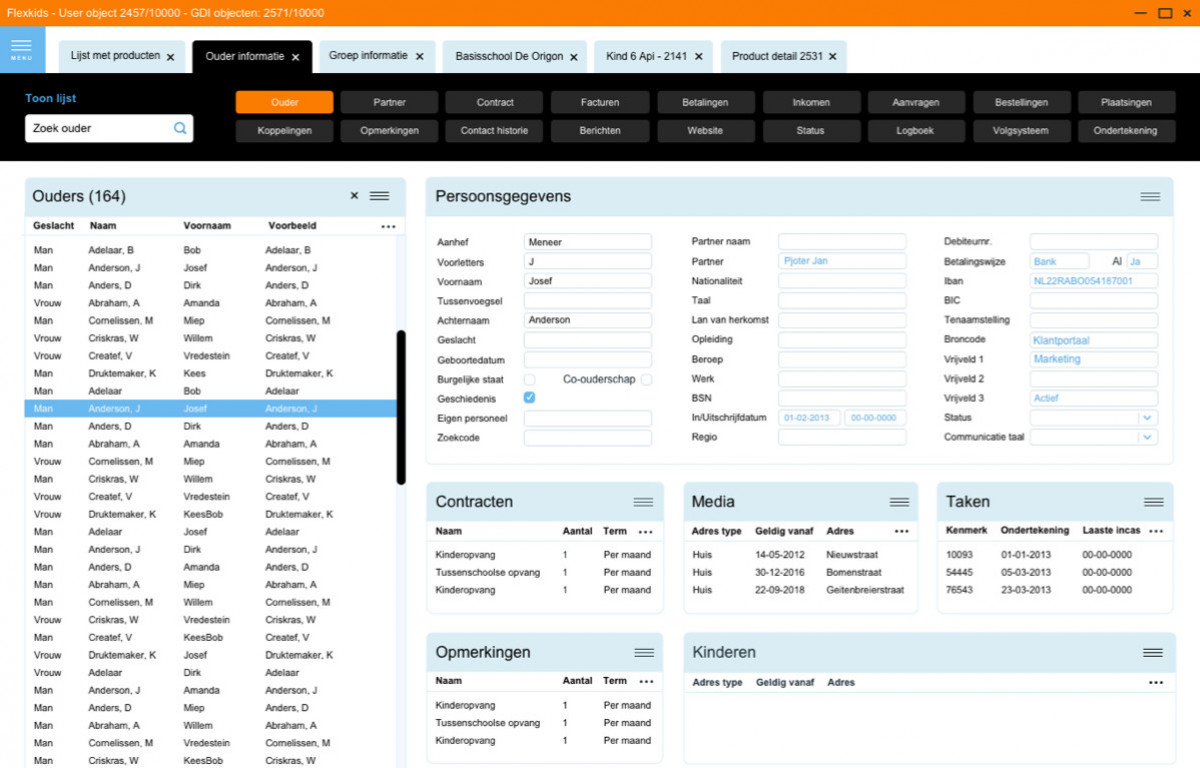Open the Logboek section

pos(917,130)
